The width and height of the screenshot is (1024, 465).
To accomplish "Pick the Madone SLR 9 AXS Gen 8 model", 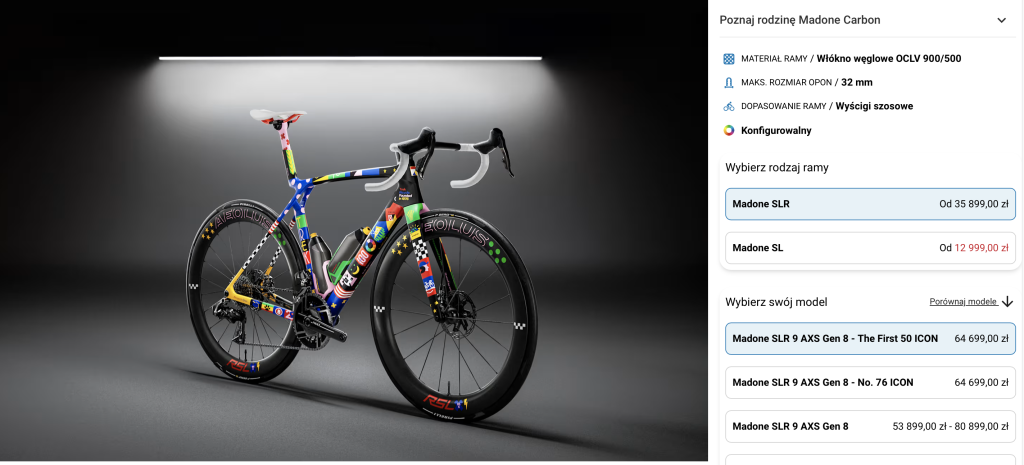I will 871,426.
